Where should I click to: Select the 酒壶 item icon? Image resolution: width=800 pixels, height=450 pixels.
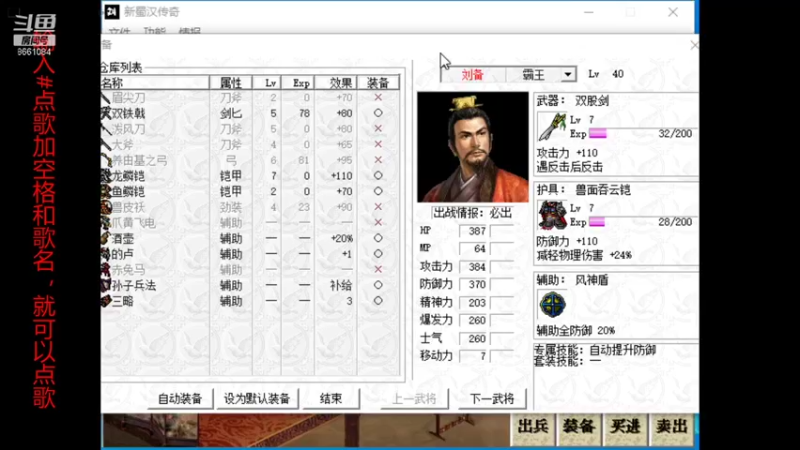(106, 238)
